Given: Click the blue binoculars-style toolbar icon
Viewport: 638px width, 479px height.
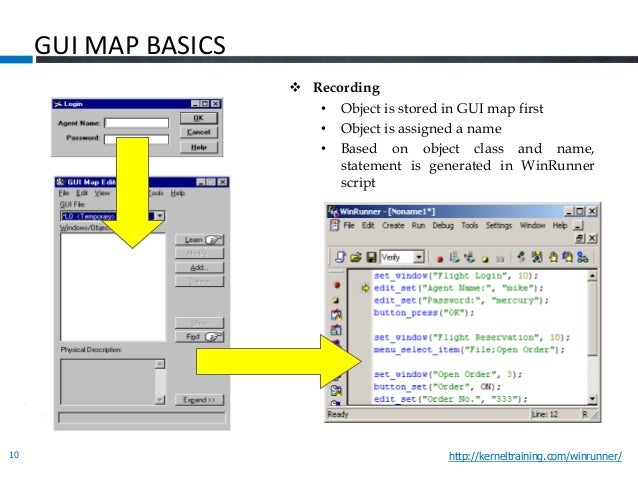Looking at the screenshot, I should (x=583, y=257).
